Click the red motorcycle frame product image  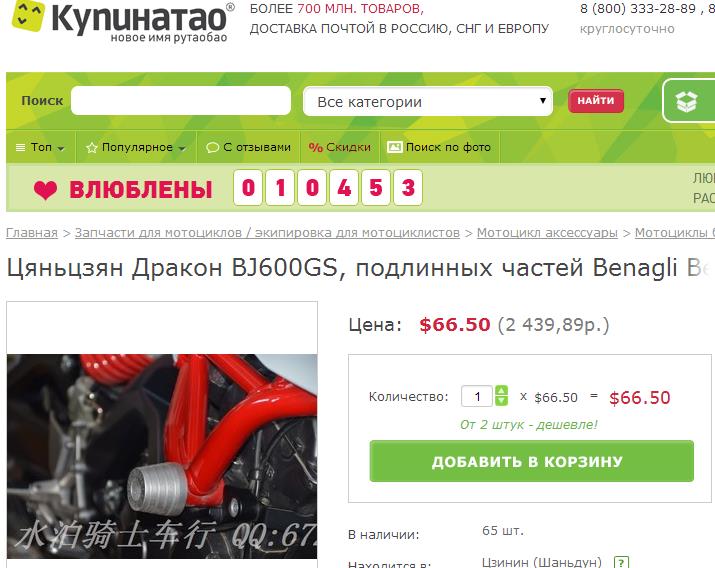point(162,456)
